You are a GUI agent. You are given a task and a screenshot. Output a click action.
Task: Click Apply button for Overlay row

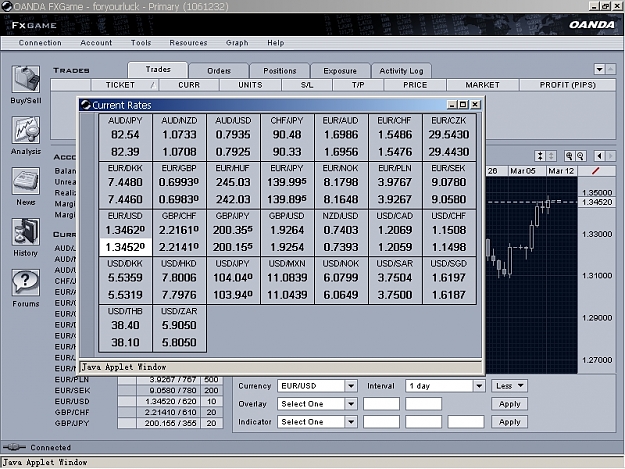coord(509,404)
